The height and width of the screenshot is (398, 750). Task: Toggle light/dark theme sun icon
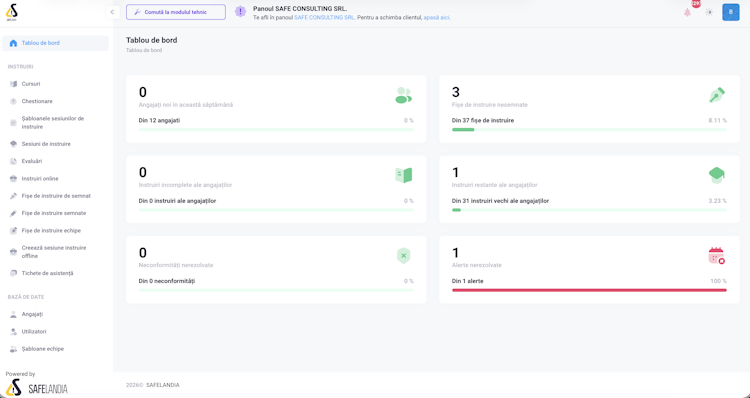(x=709, y=12)
